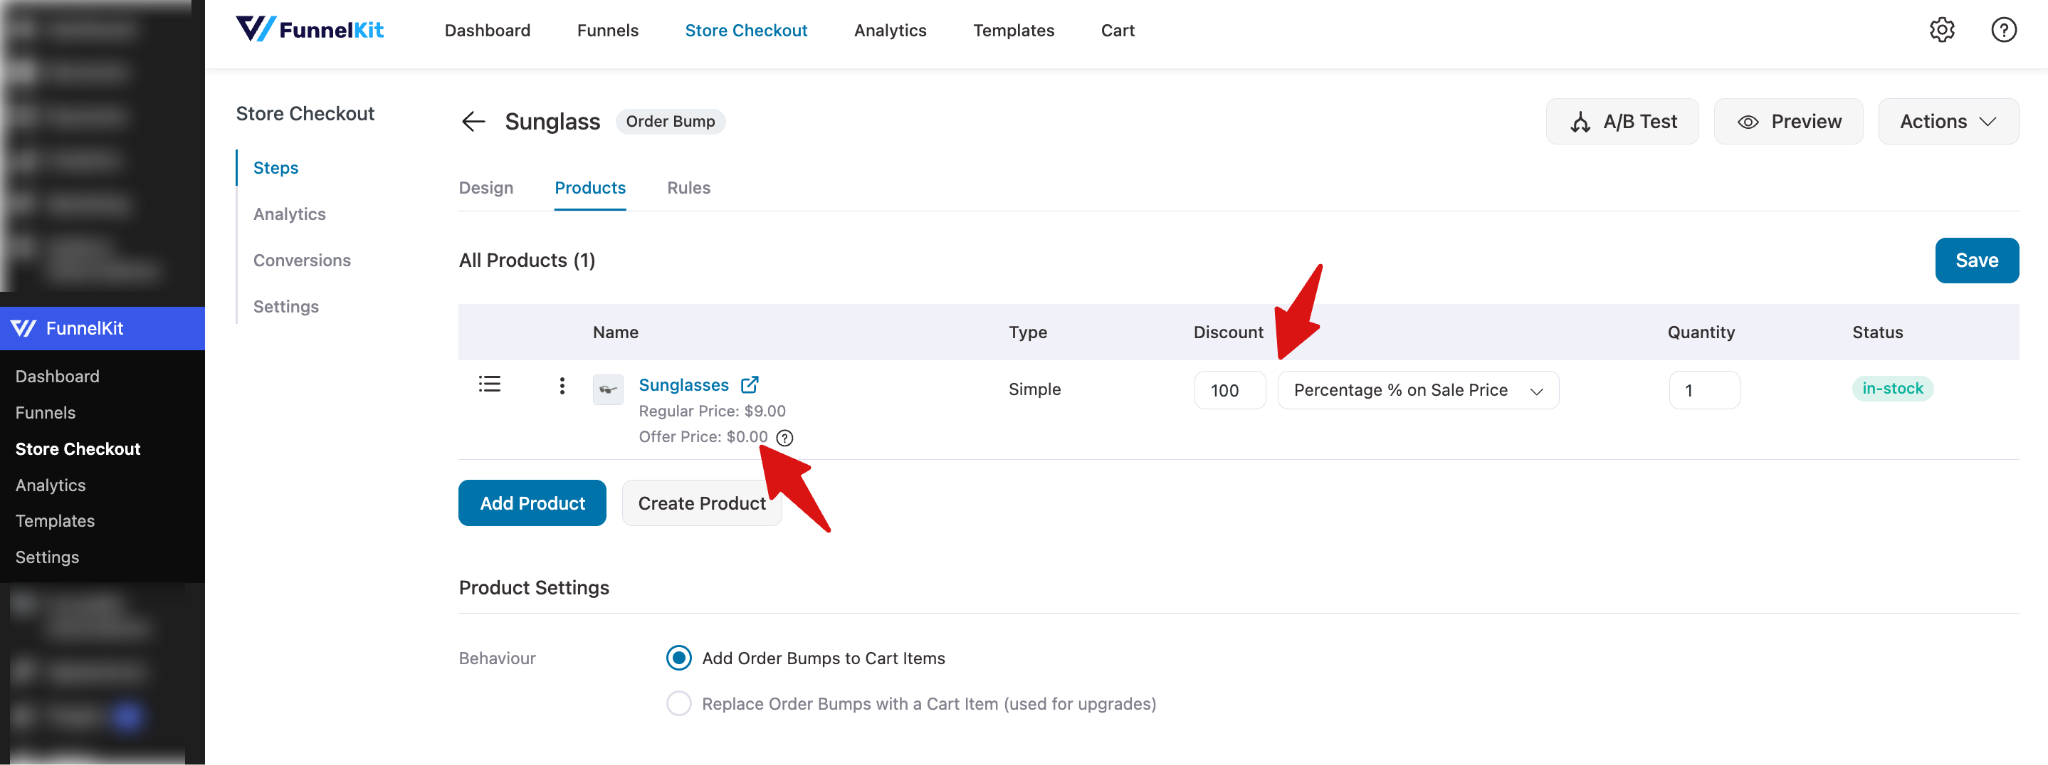Click the Offer Price help tooltip icon
Viewport: 2048px width, 765px height.
point(785,438)
